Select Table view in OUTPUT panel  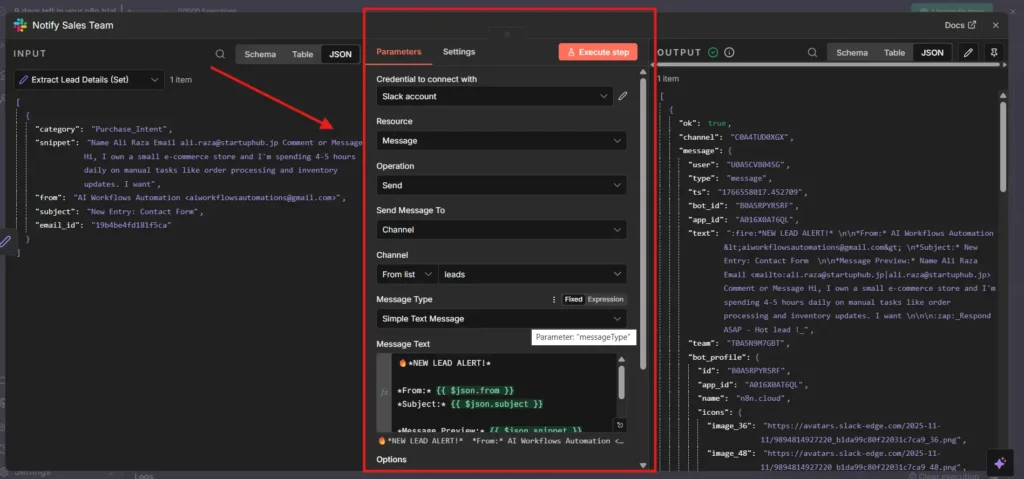coord(894,53)
